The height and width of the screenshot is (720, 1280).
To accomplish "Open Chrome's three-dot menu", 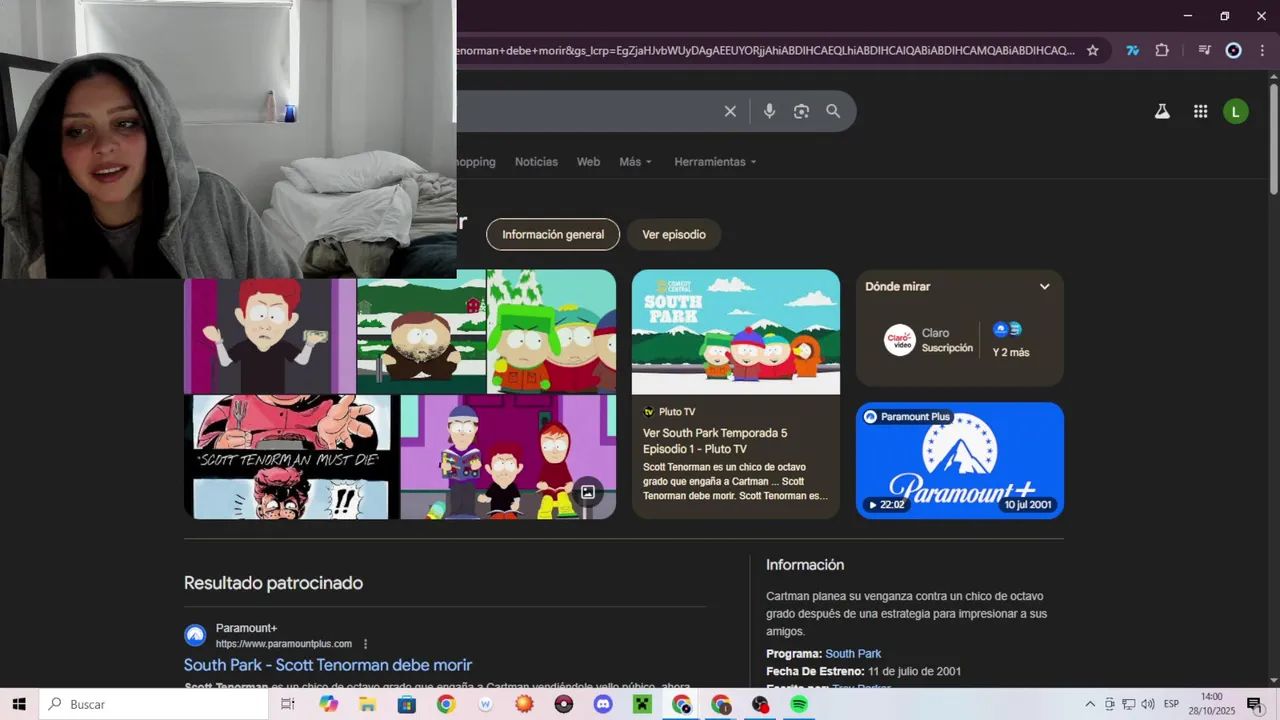I will coord(1261,50).
